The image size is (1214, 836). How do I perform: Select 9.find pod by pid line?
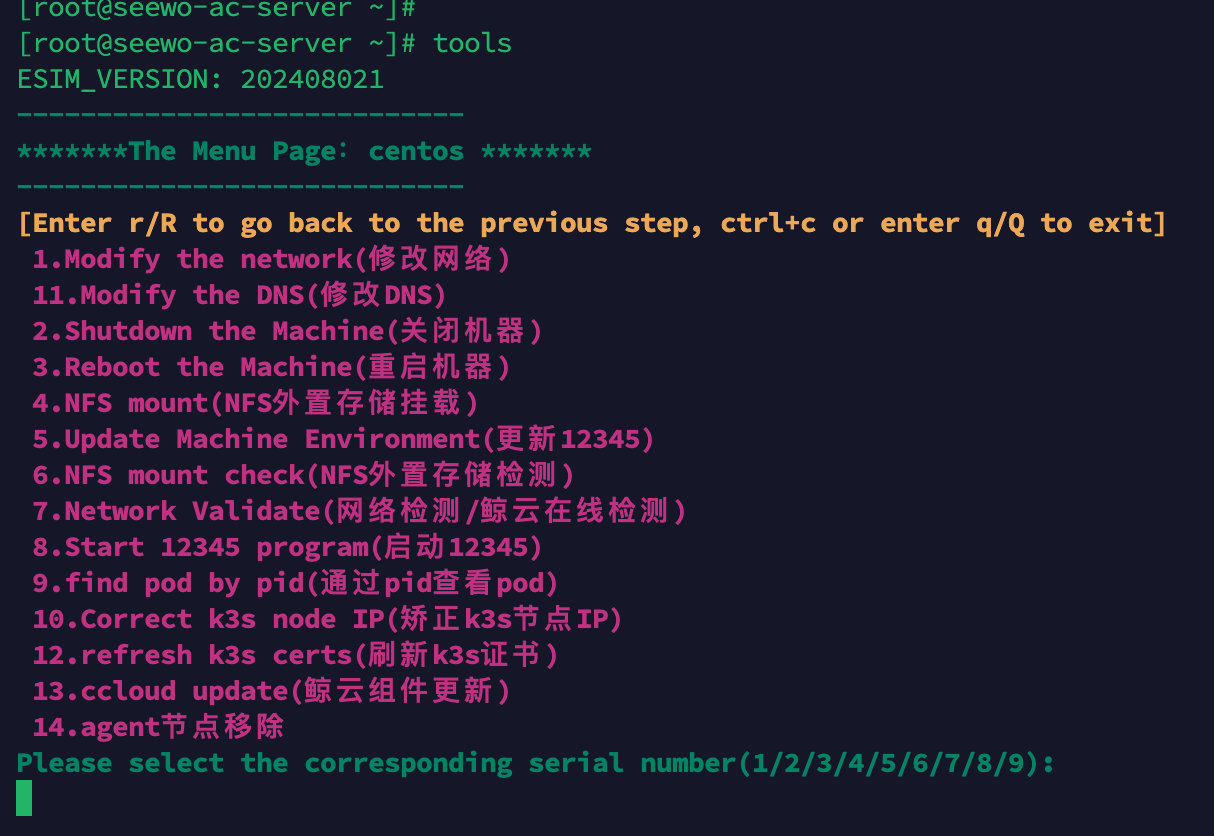(296, 583)
